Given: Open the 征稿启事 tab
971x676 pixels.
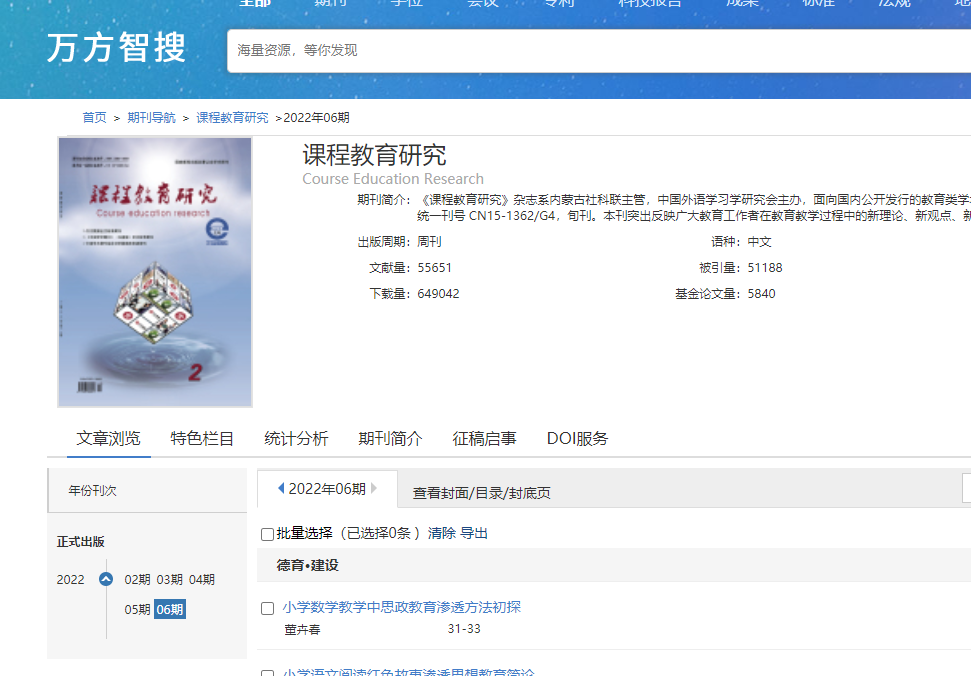Looking at the screenshot, I should coord(484,439).
